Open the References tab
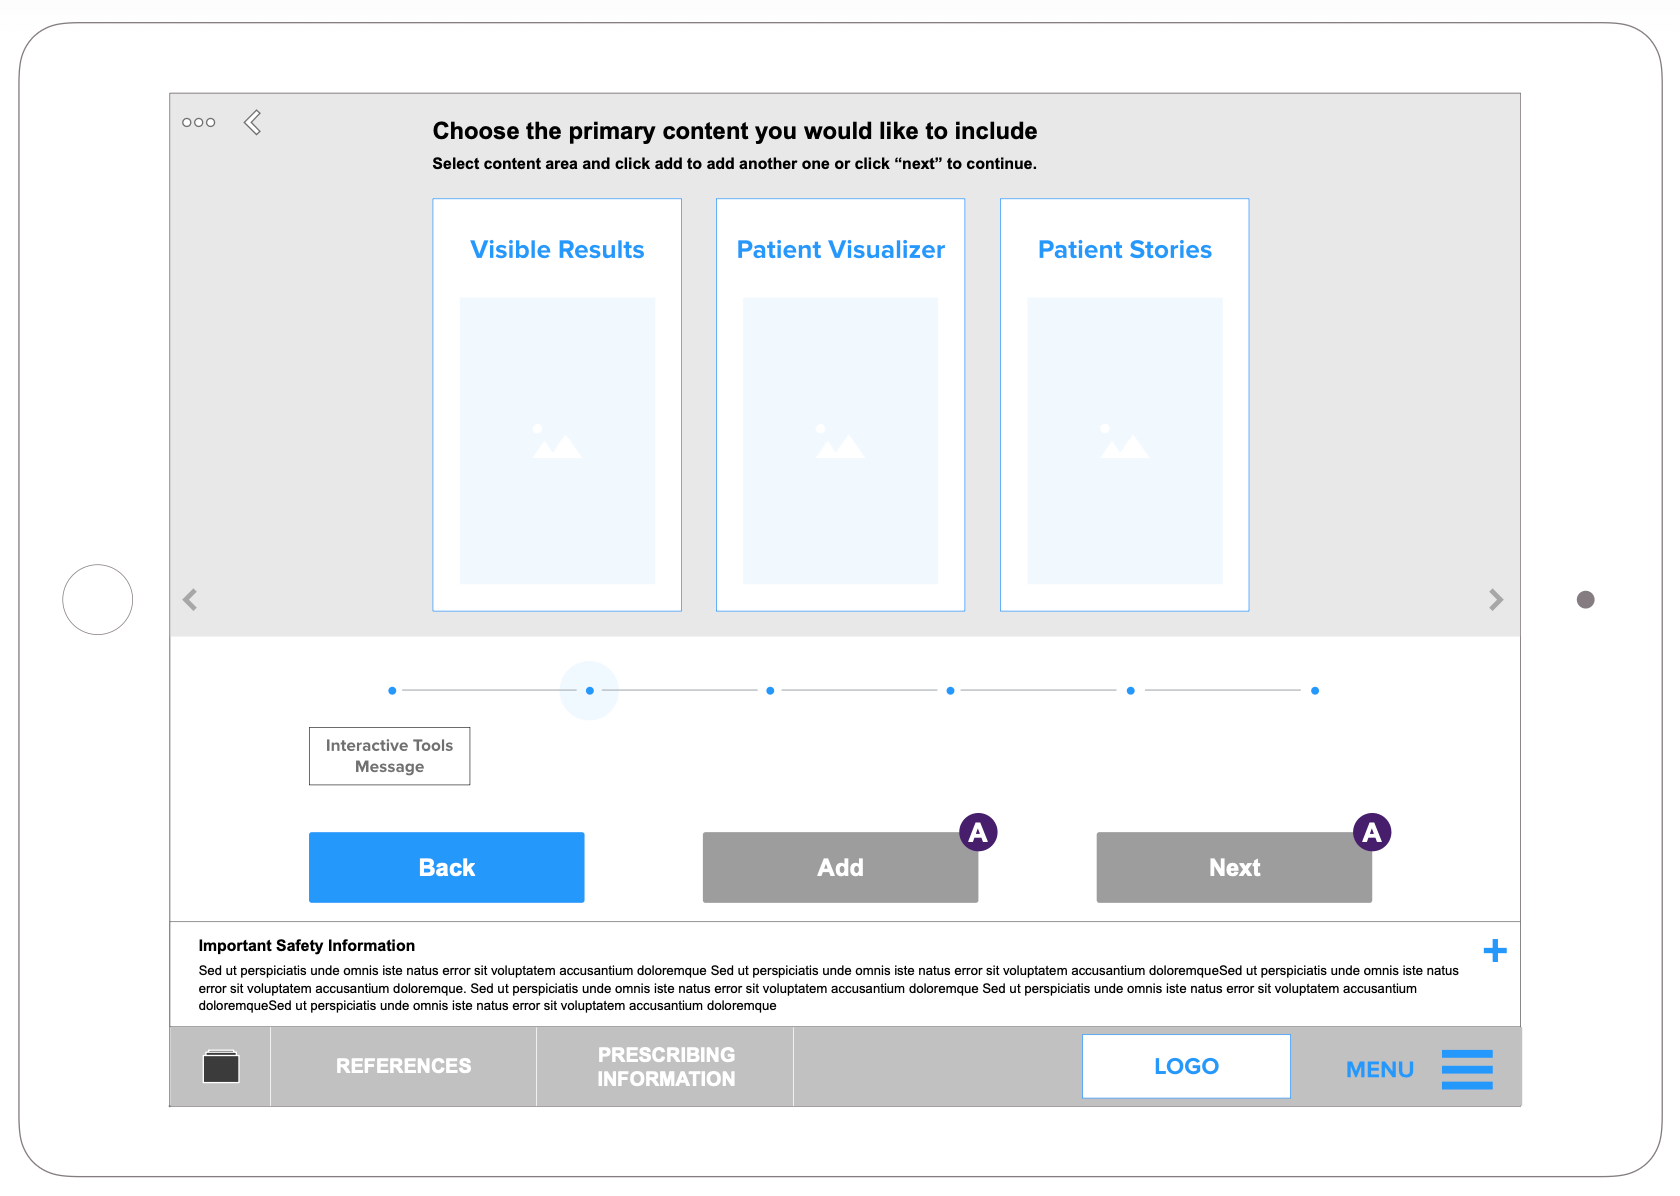This screenshot has height=1196, width=1680. [x=403, y=1066]
